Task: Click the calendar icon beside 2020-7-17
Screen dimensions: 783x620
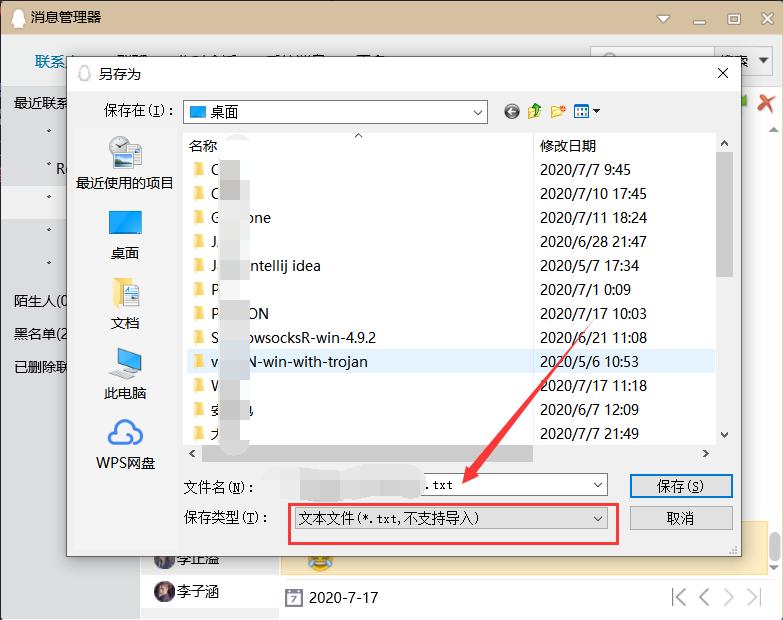Action: (x=293, y=598)
